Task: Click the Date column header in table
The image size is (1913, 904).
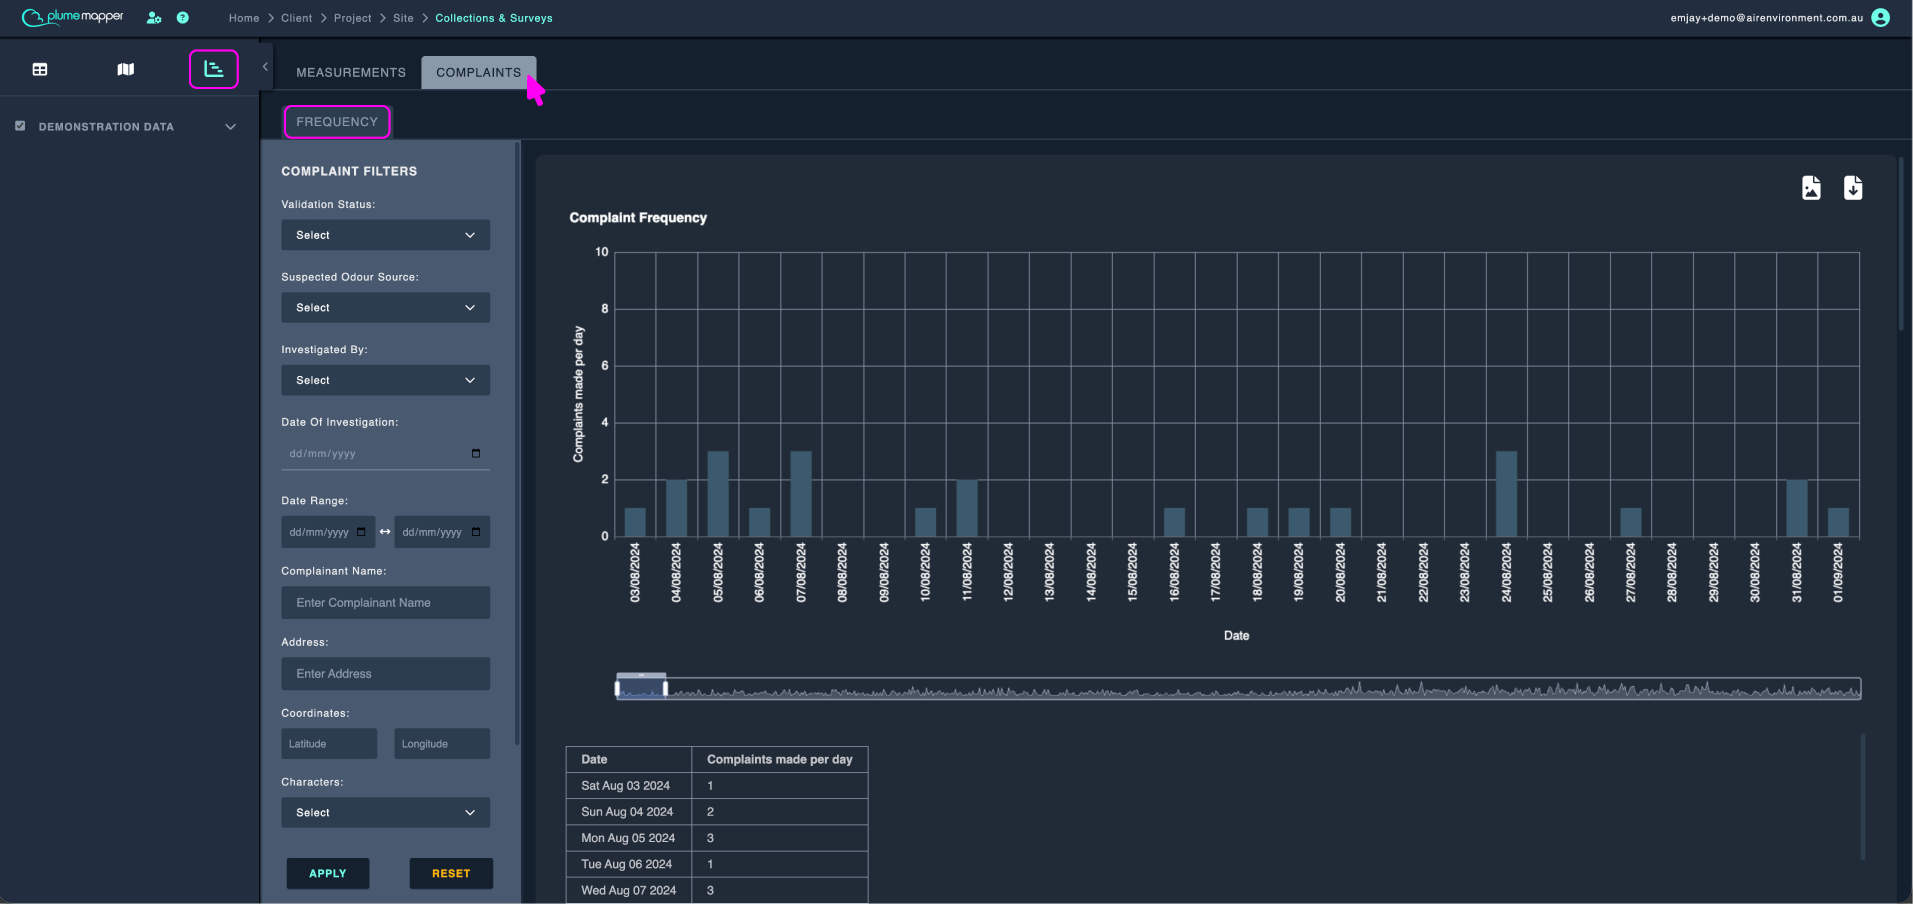Action: 629,760
